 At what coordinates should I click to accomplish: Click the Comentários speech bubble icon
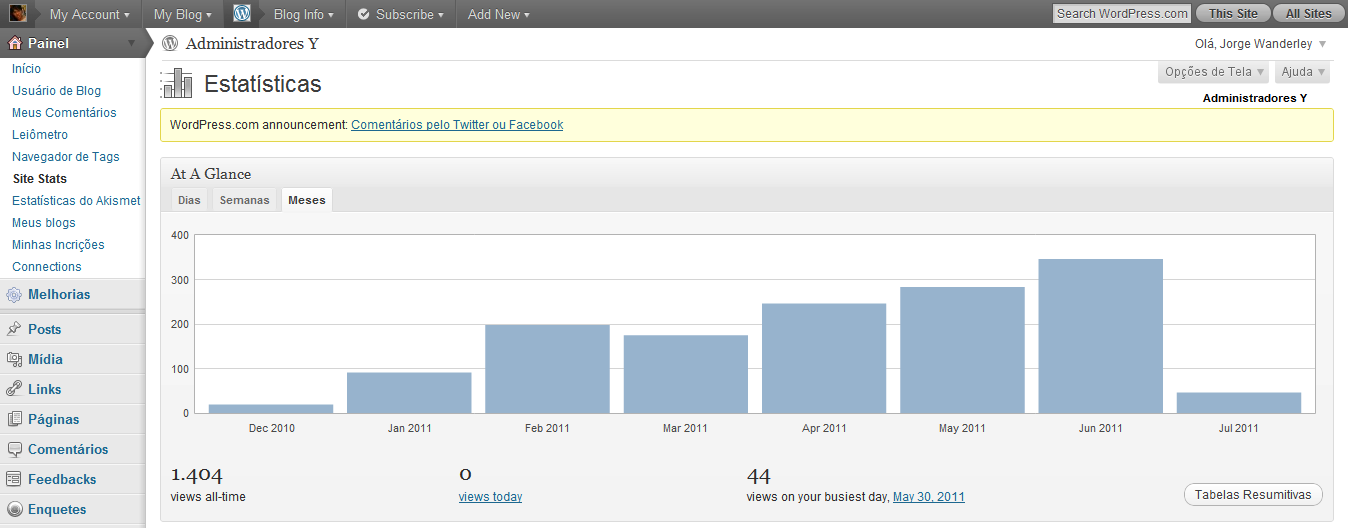click(14, 449)
